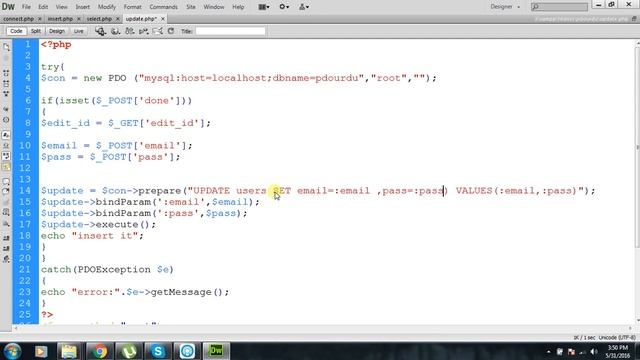Click the '$update->execute();' code line
Viewport: 640px width, 360px height.
[98, 224]
